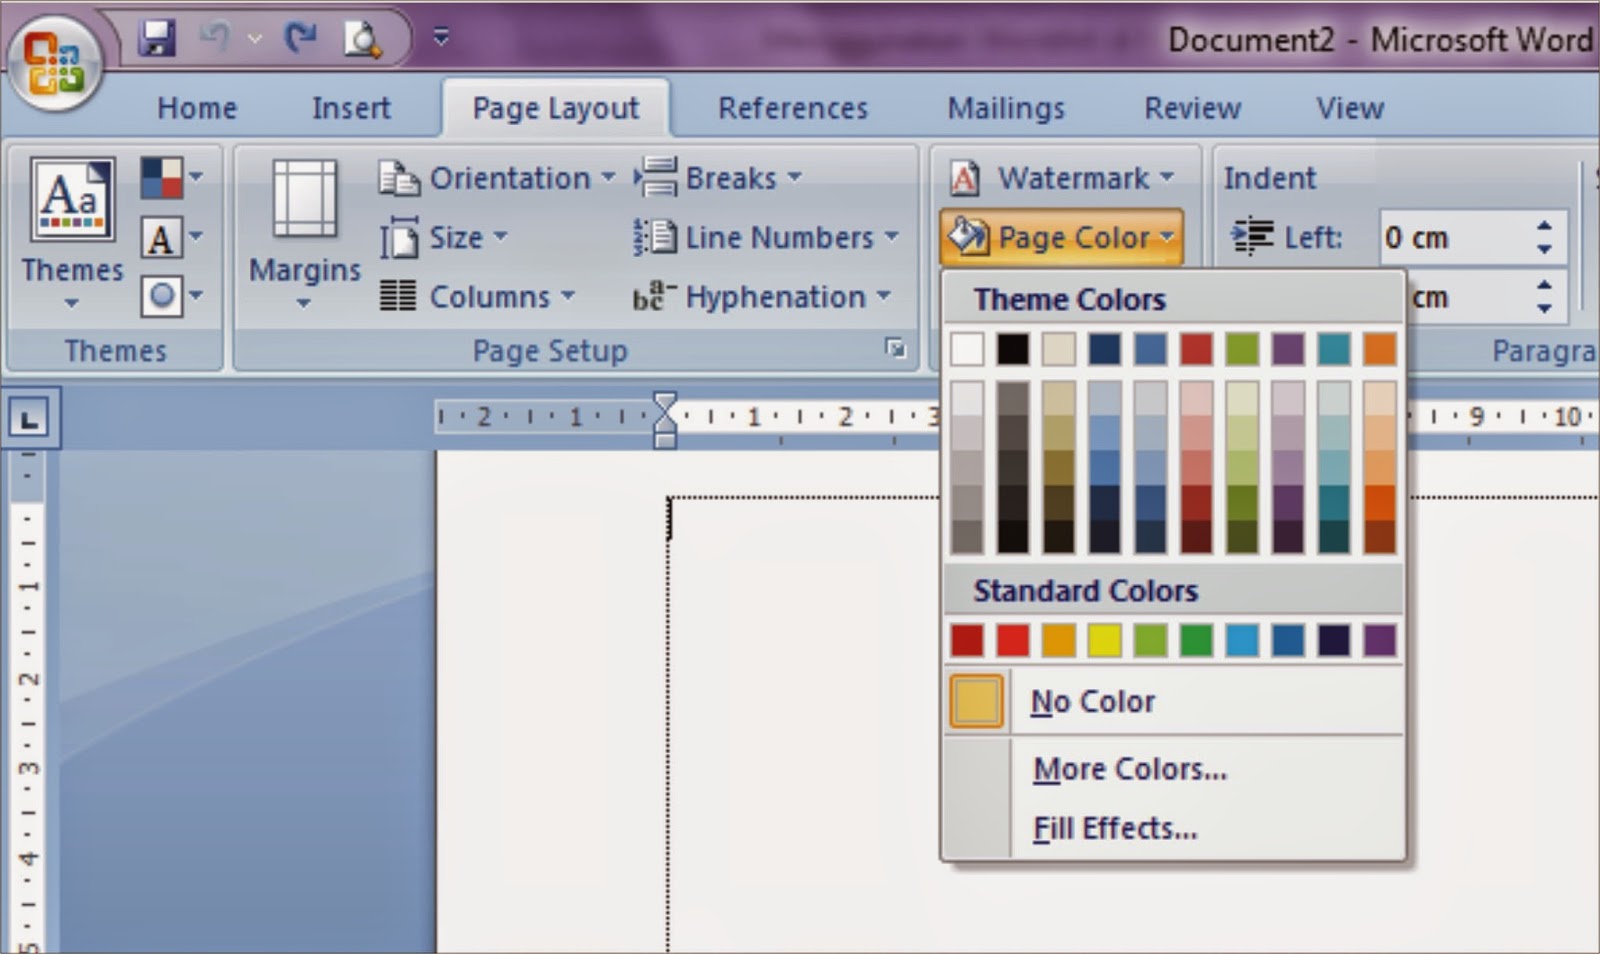The image size is (1600, 954).
Task: Open Fill Effects from Page Color menu
Action: click(x=1114, y=828)
